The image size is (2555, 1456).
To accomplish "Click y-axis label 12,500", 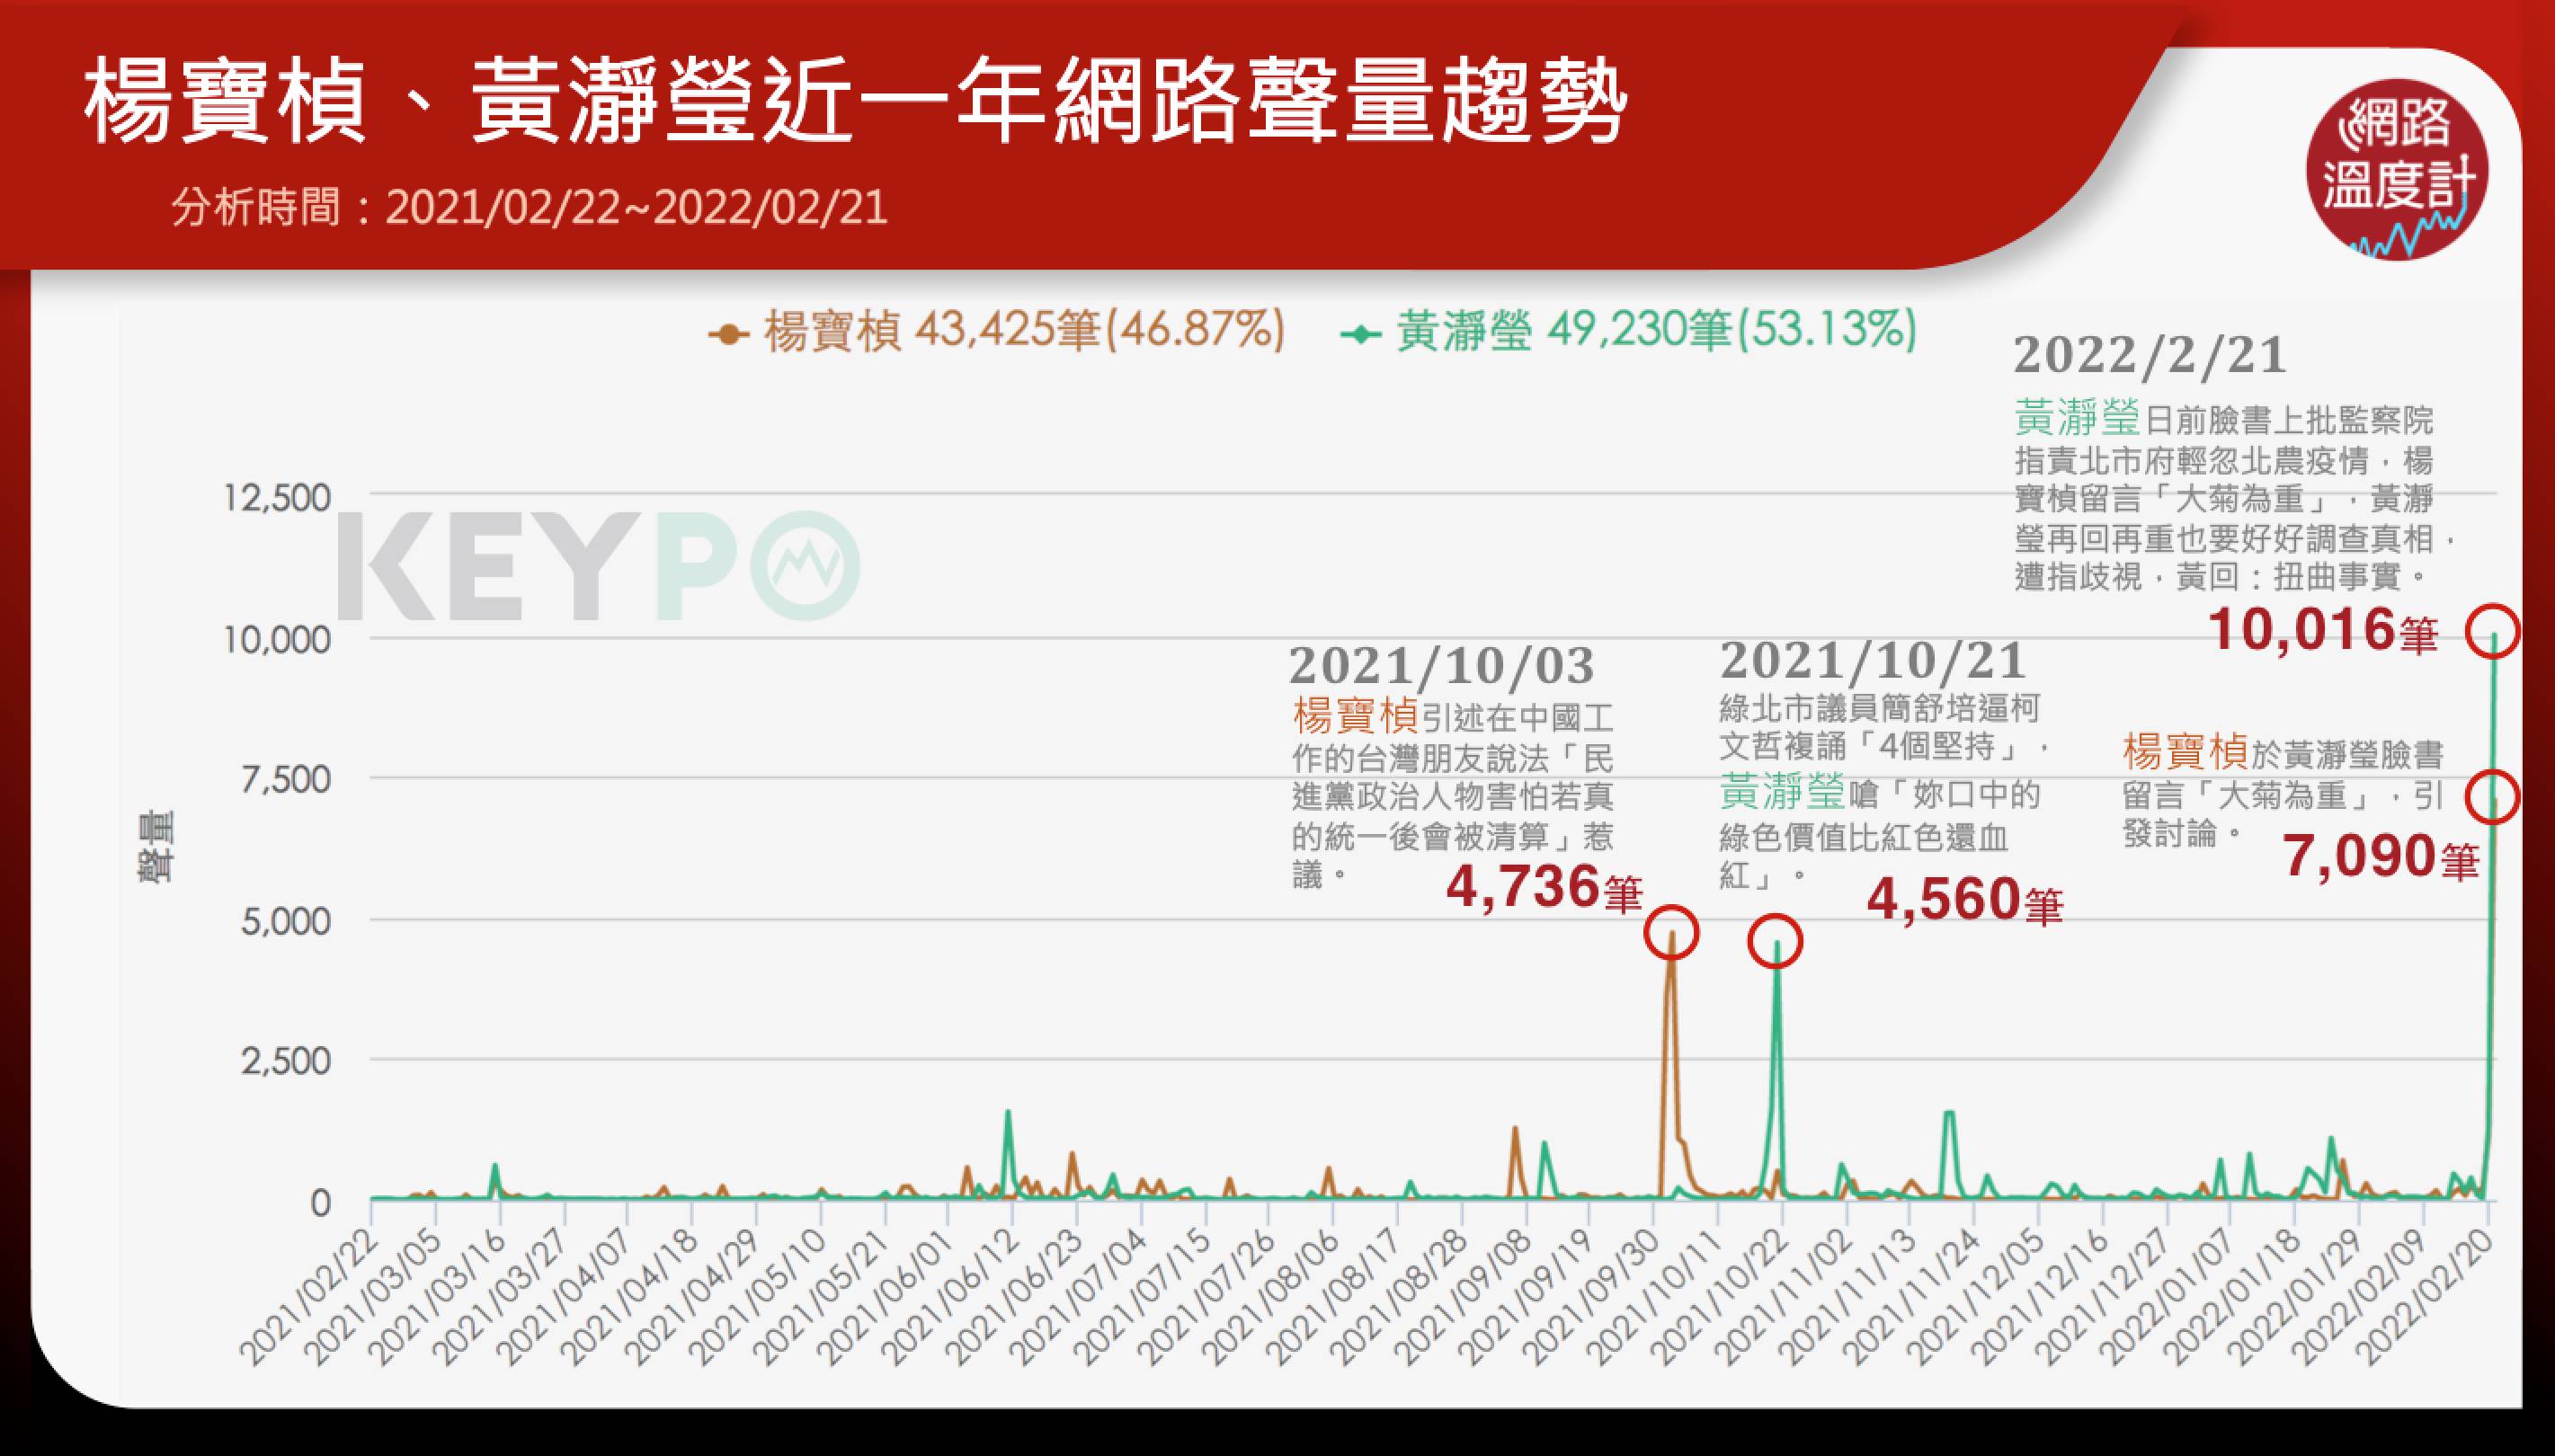I will (276, 497).
